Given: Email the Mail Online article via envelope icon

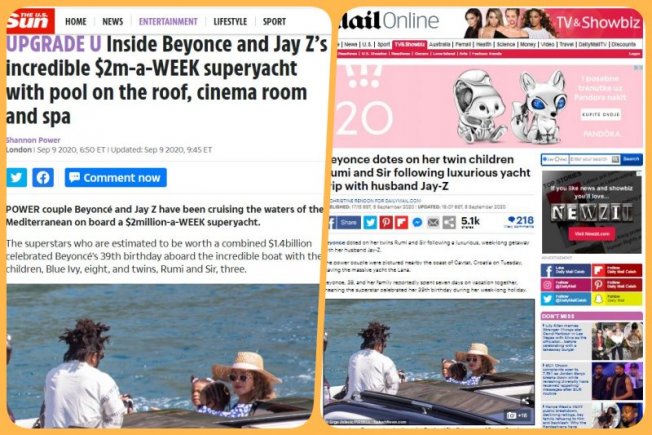Looking at the screenshot, I should tap(433, 222).
